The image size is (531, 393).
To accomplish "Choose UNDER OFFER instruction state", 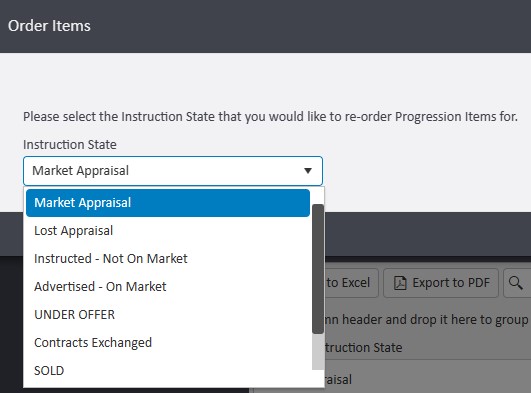I will pyautogui.click(x=168, y=315).
